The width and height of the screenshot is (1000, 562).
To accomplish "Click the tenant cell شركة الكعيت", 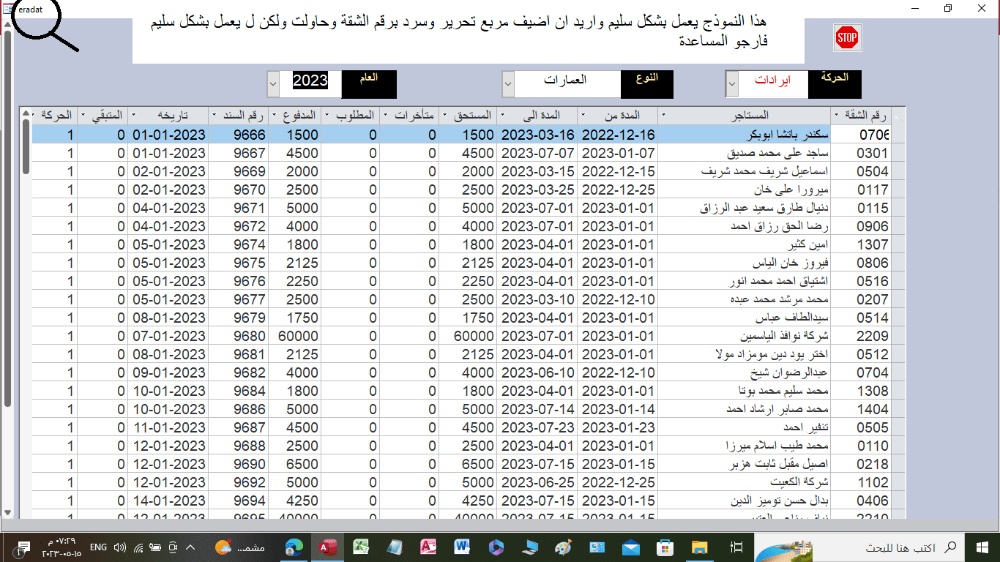I will [744, 482].
